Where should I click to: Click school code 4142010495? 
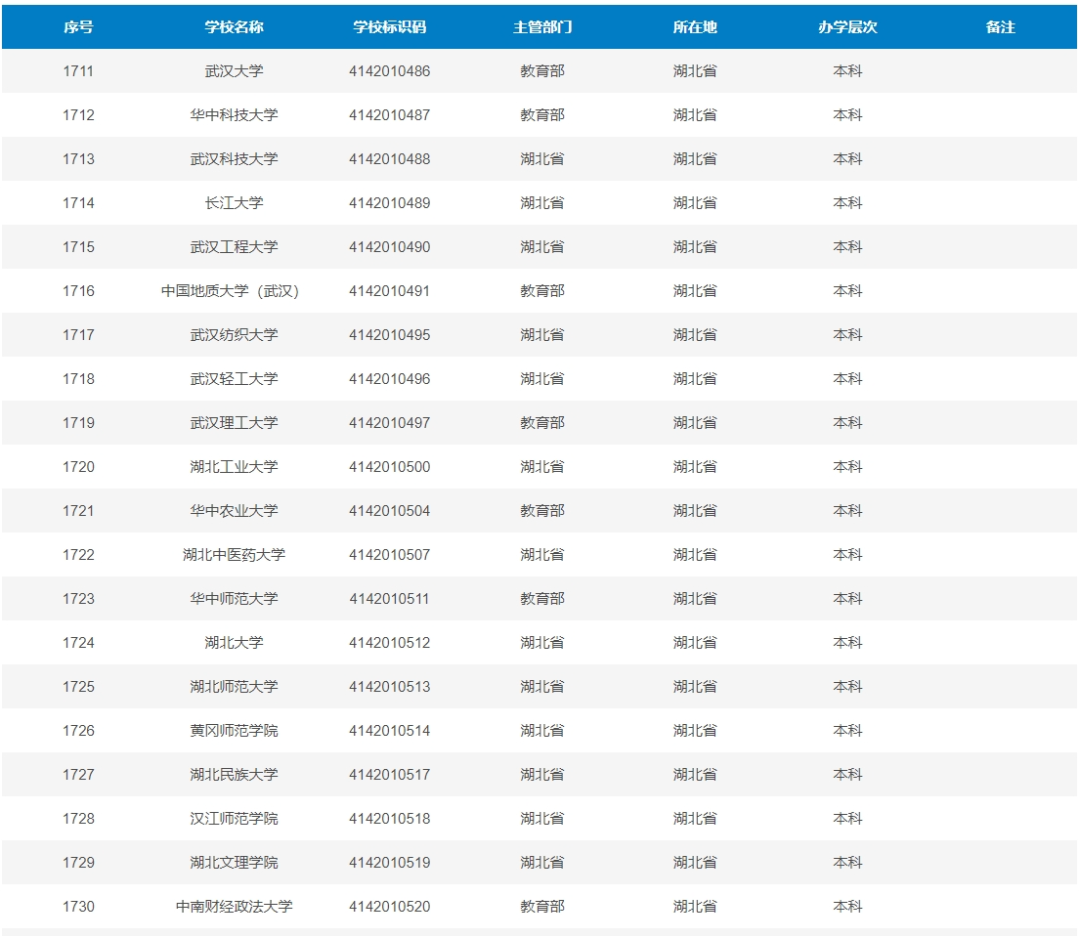click(389, 335)
